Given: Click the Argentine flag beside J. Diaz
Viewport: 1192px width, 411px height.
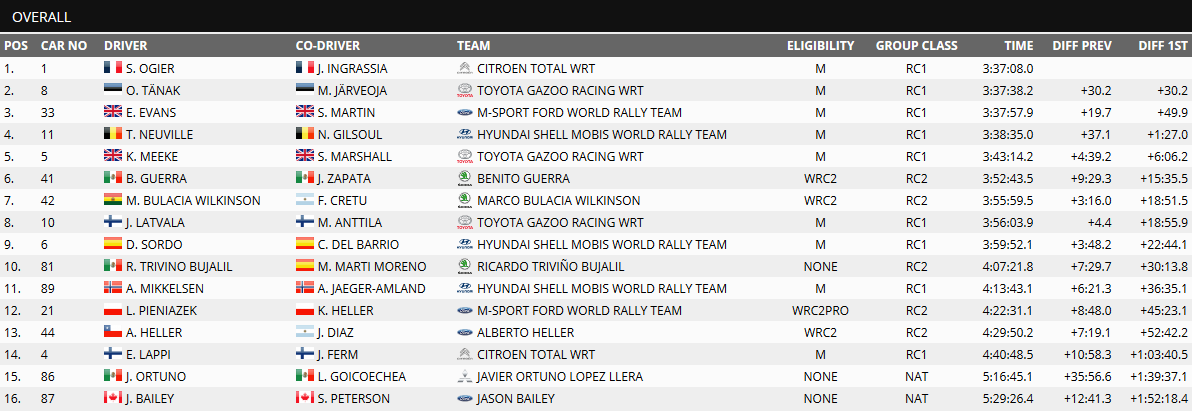Looking at the screenshot, I should 305,333.
